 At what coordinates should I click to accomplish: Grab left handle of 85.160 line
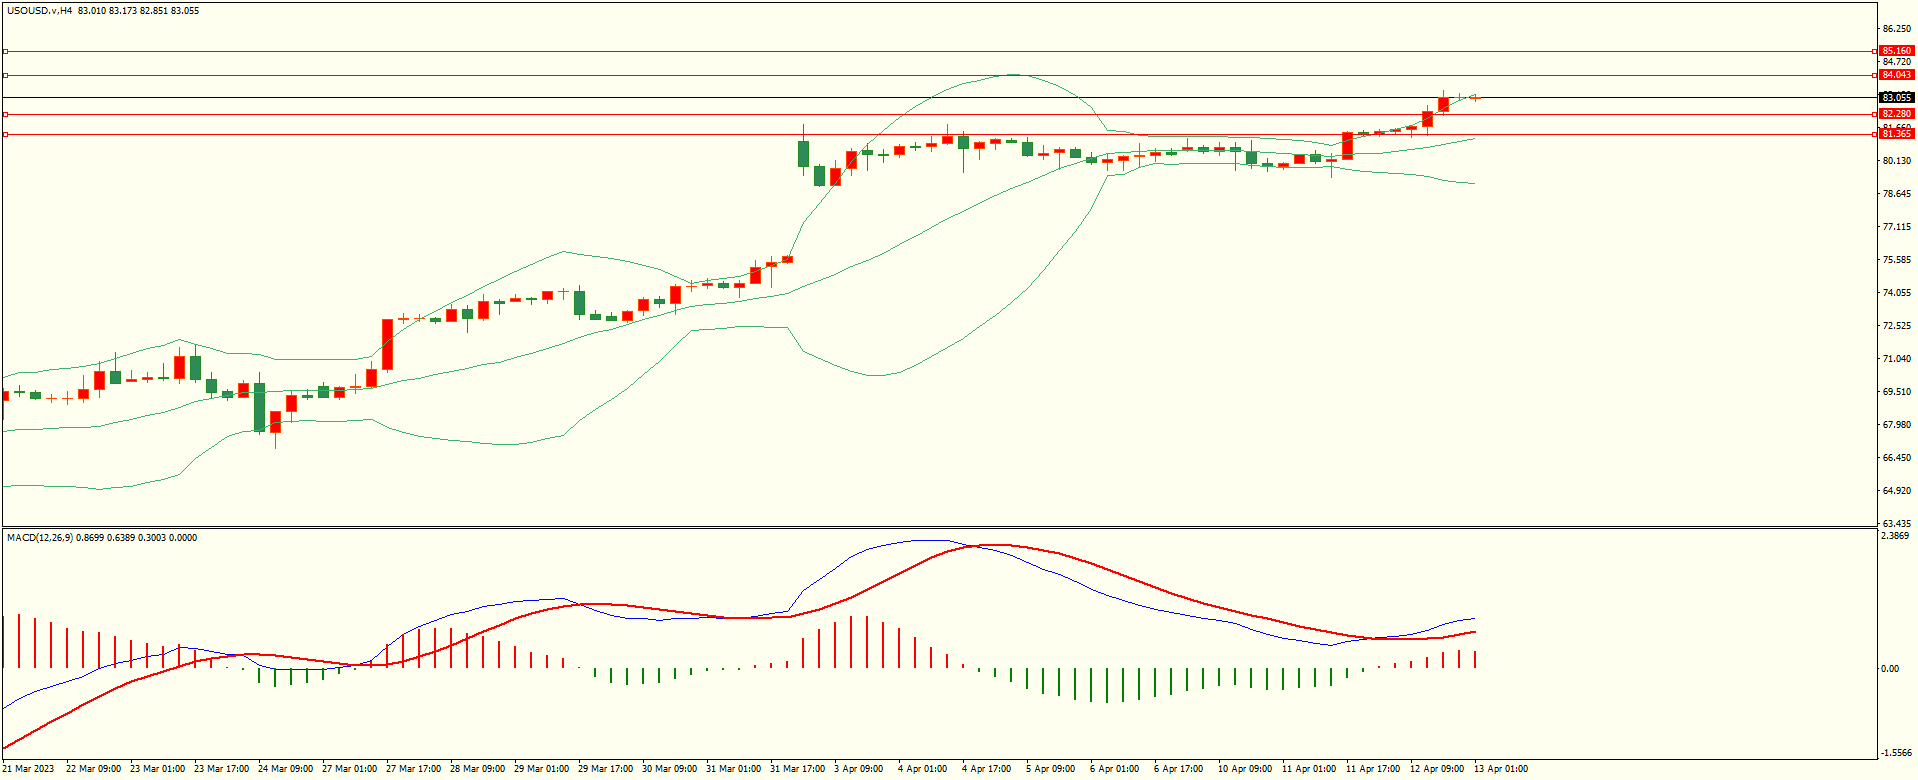pos(5,51)
